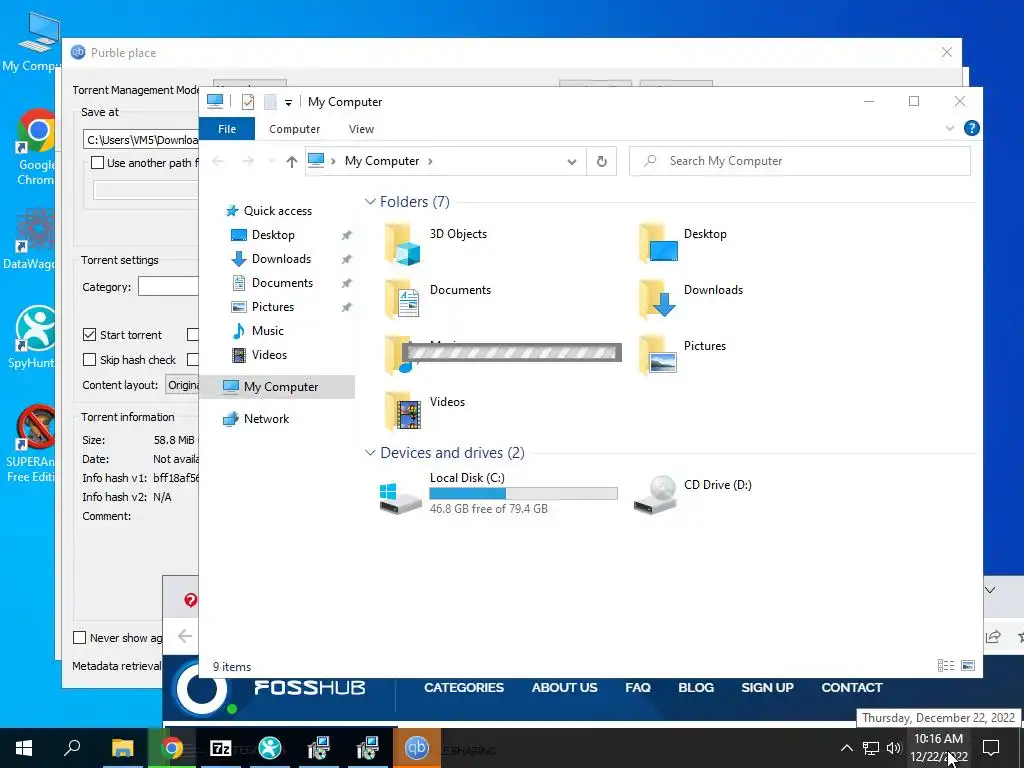This screenshot has height=768, width=1024.
Task: Click the New folder quick access toolbar icon
Action: [270, 102]
